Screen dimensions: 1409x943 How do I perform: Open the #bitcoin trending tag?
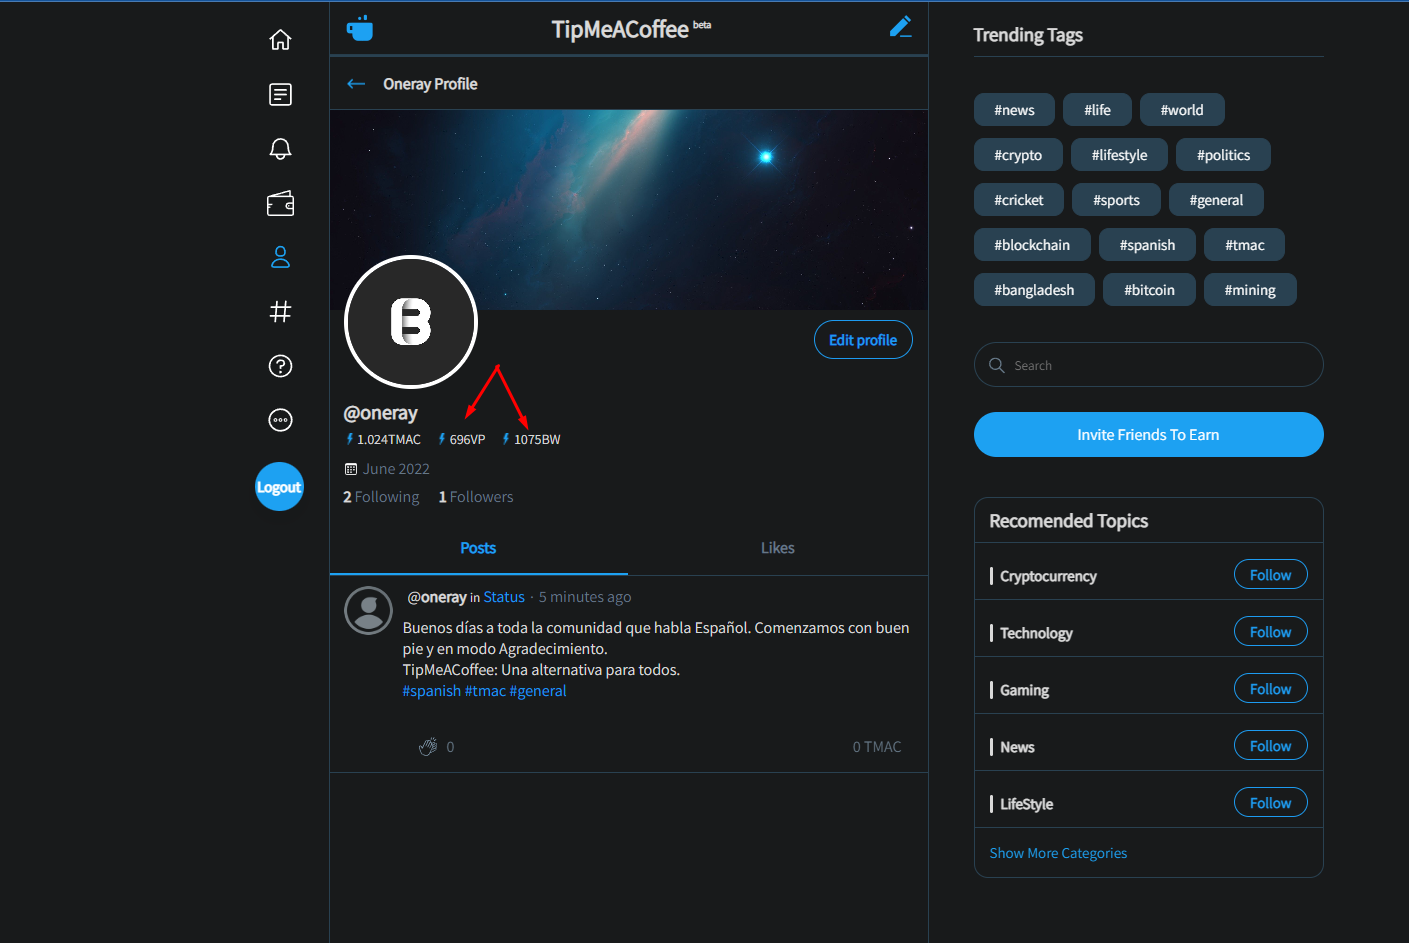pyautogui.click(x=1149, y=290)
